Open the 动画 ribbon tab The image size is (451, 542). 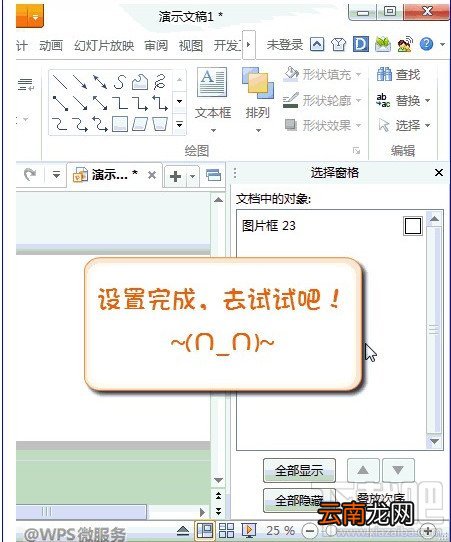(51, 45)
